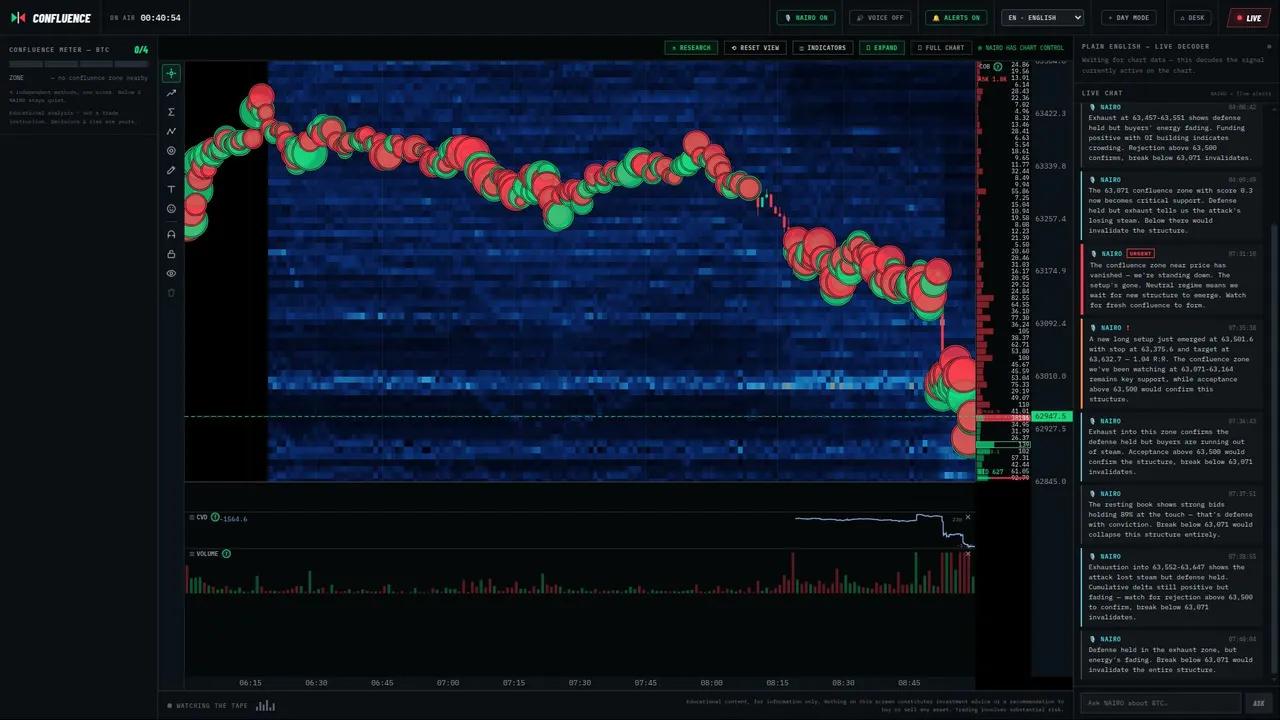Viewport: 1280px width, 720px height.
Task: Disable the ALERTS ON toggle
Action: click(956, 18)
